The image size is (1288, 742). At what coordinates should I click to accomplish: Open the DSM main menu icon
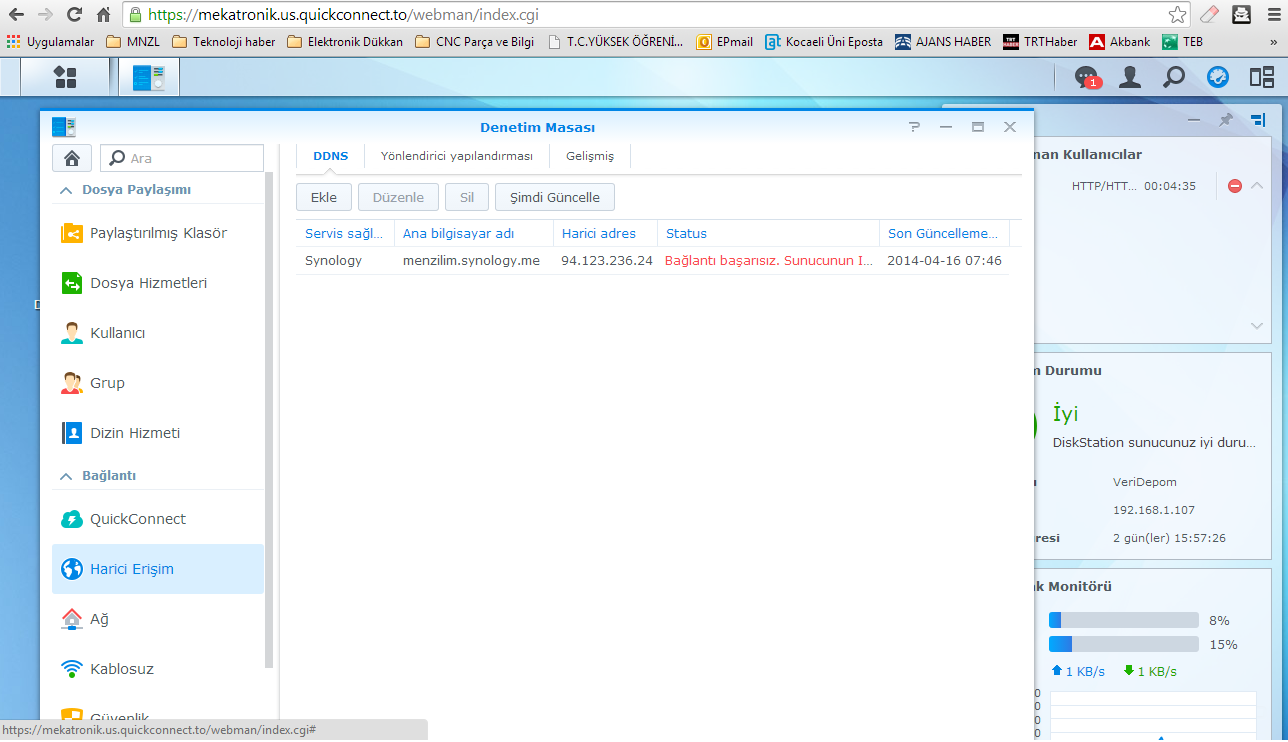point(65,77)
